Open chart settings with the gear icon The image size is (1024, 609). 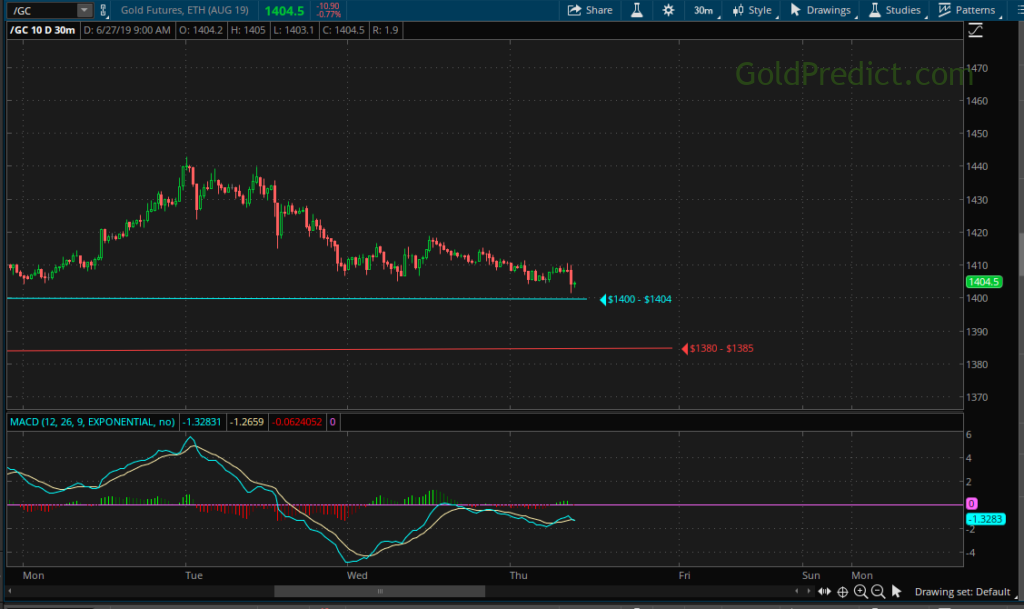click(x=668, y=10)
